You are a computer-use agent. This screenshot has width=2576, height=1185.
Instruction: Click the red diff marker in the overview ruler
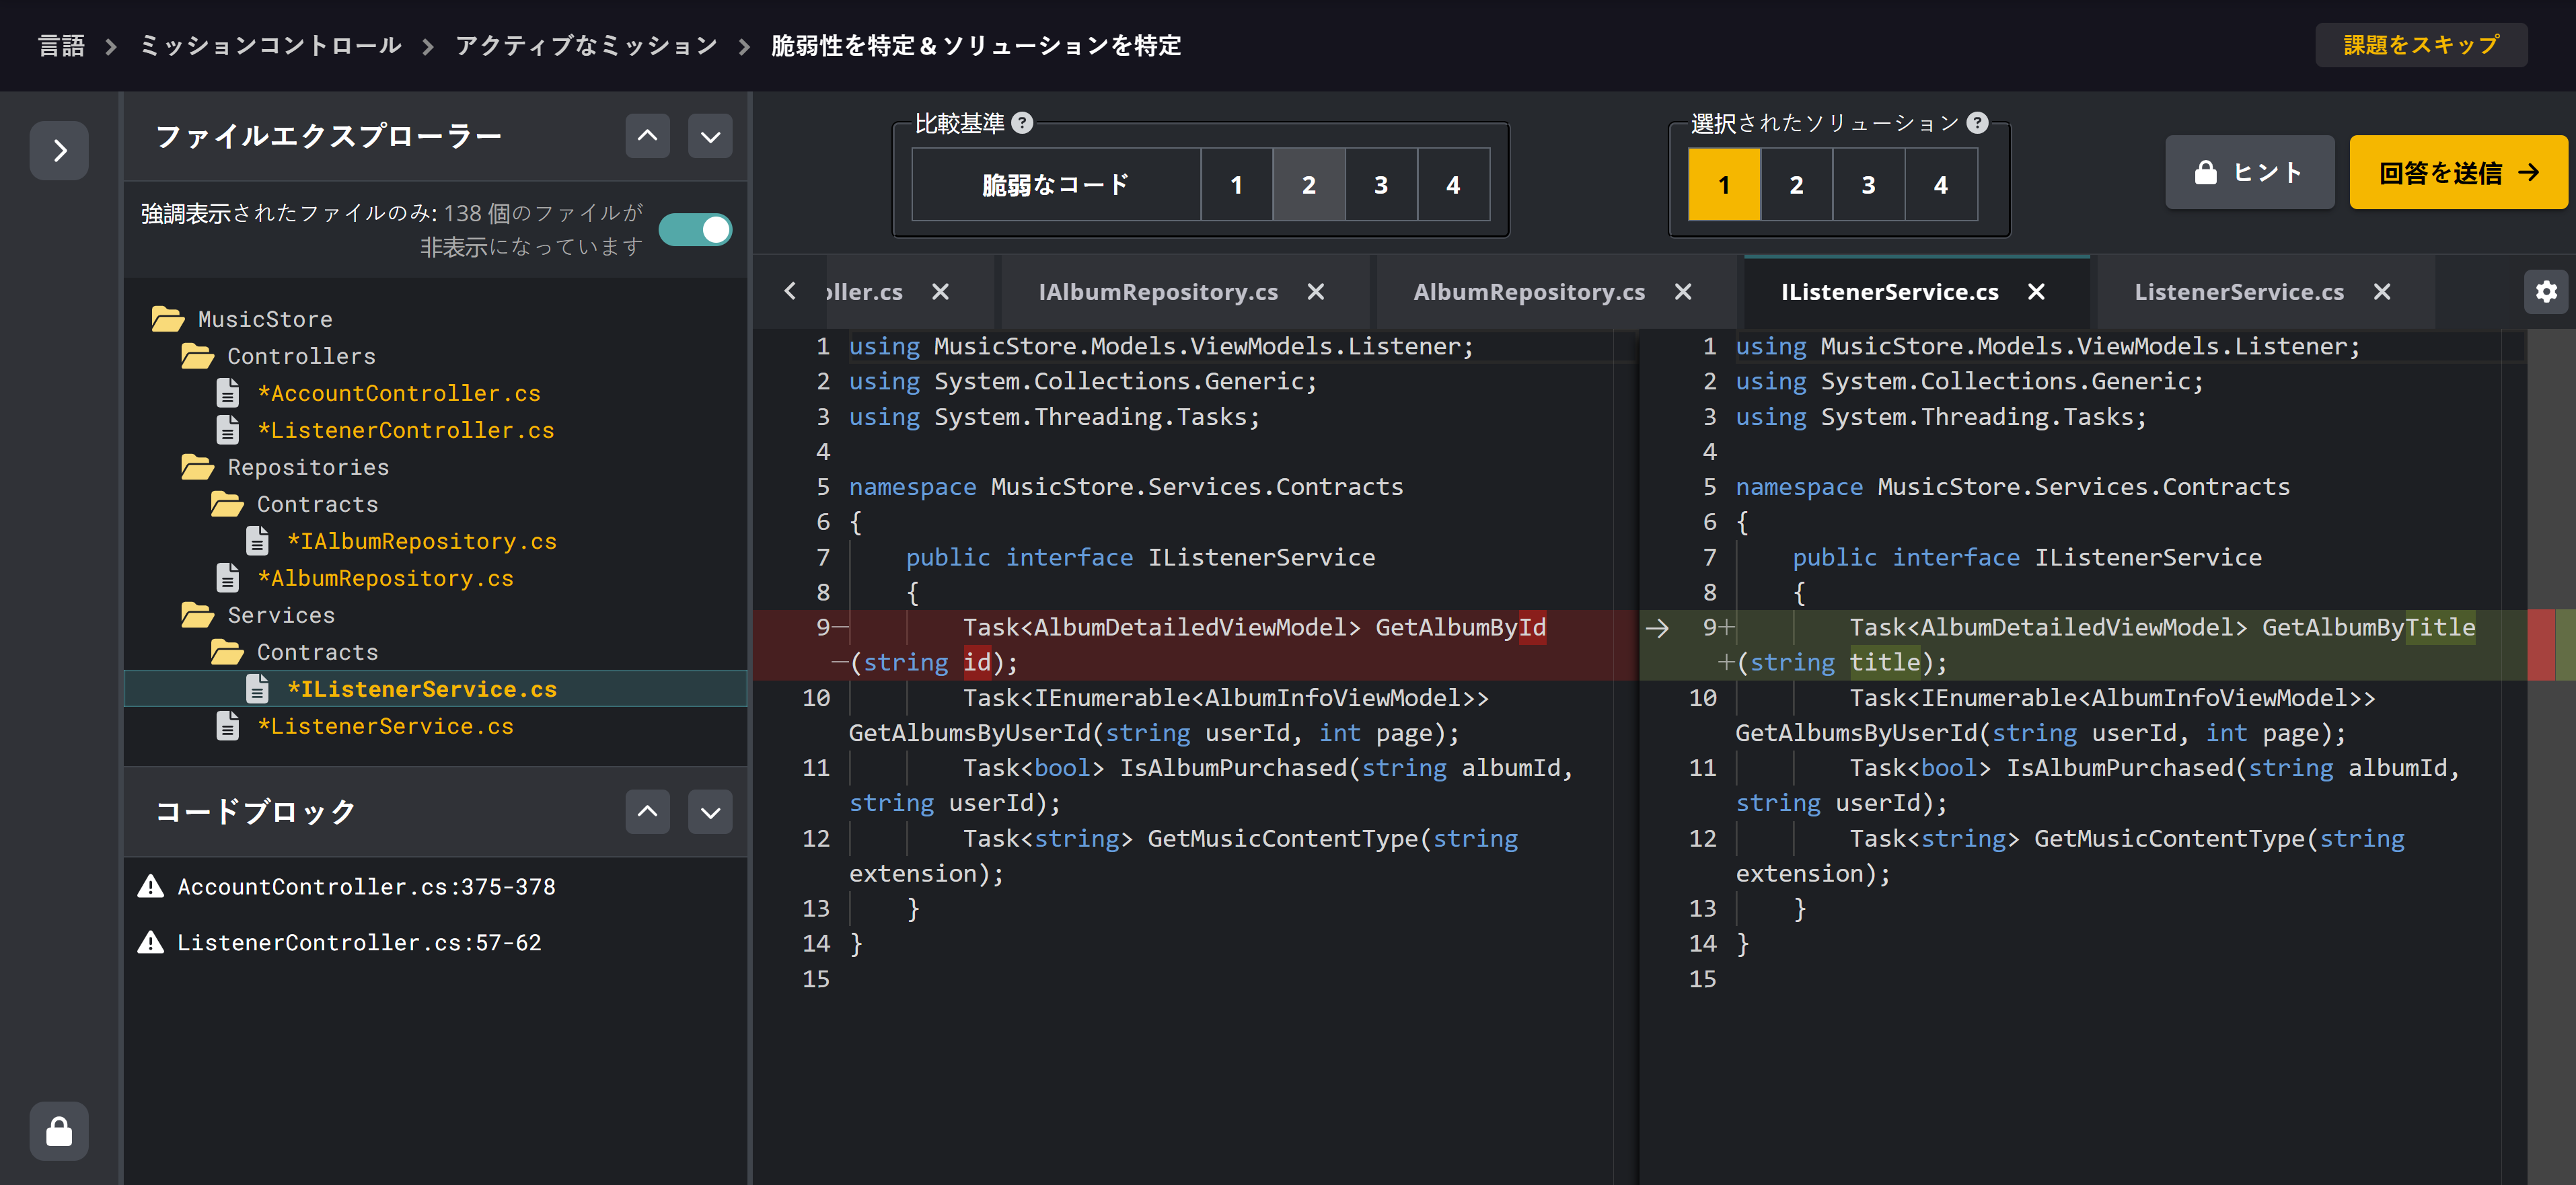2540,645
